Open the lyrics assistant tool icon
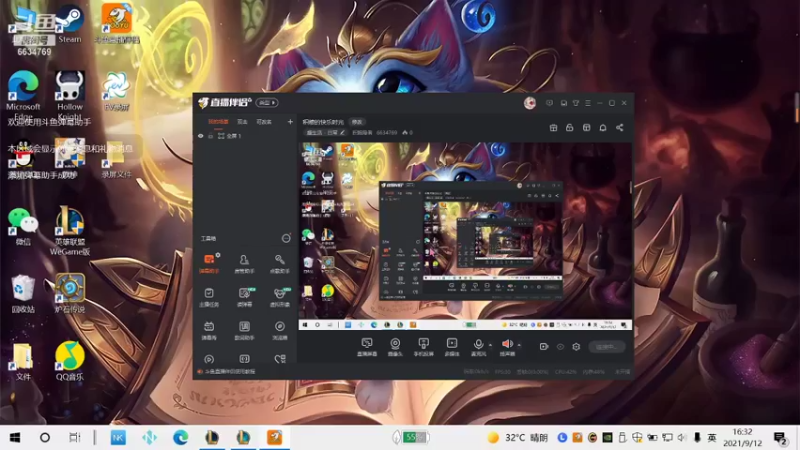This screenshot has height=450, width=800. point(244,330)
